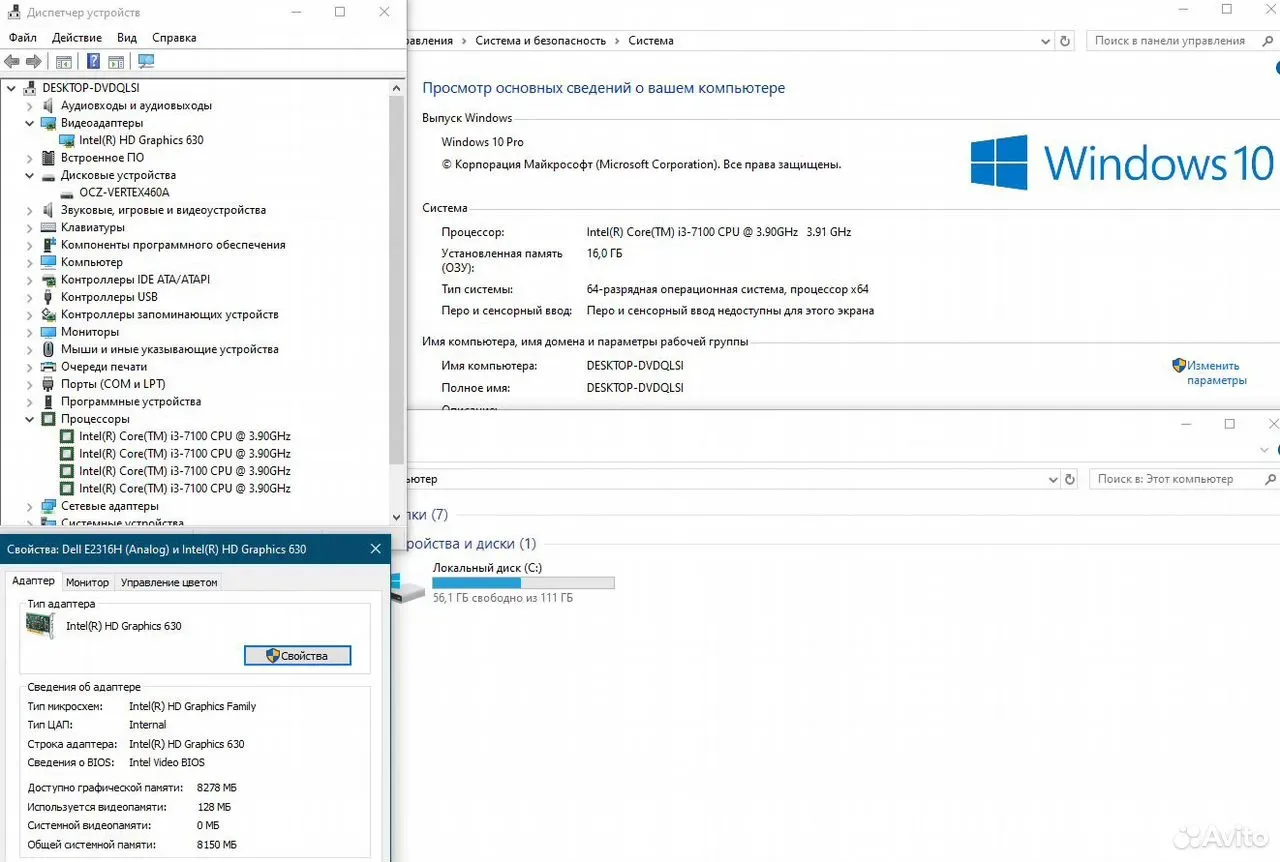The image size is (1280, 862).
Task: Click the Forward arrow in Device Manager toolbar
Action: click(33, 62)
